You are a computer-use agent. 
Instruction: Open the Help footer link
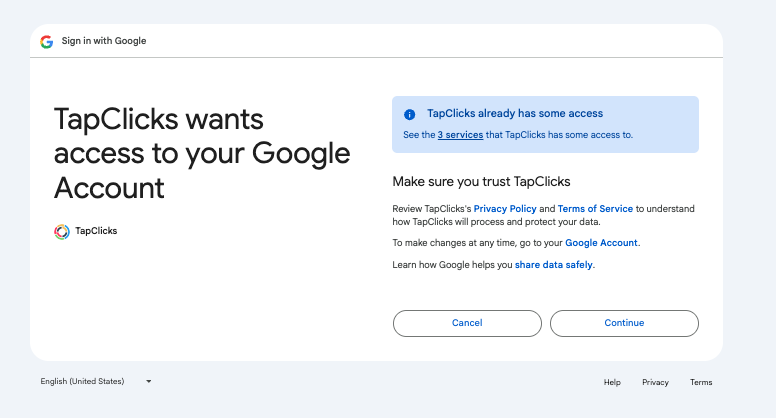pos(612,382)
